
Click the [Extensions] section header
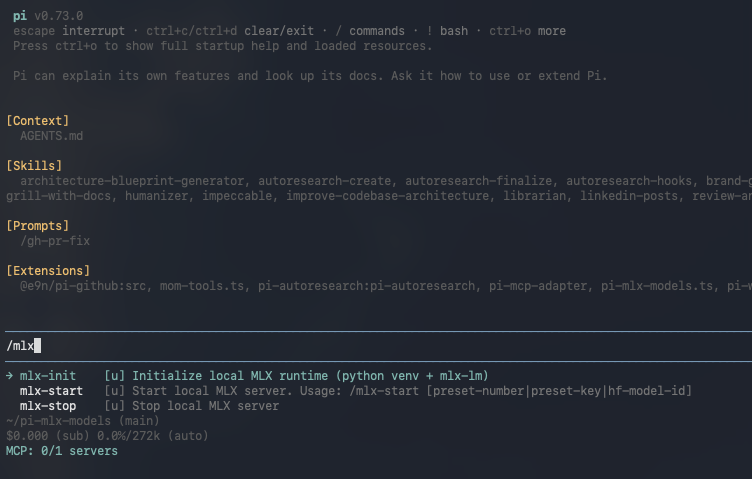(48, 270)
